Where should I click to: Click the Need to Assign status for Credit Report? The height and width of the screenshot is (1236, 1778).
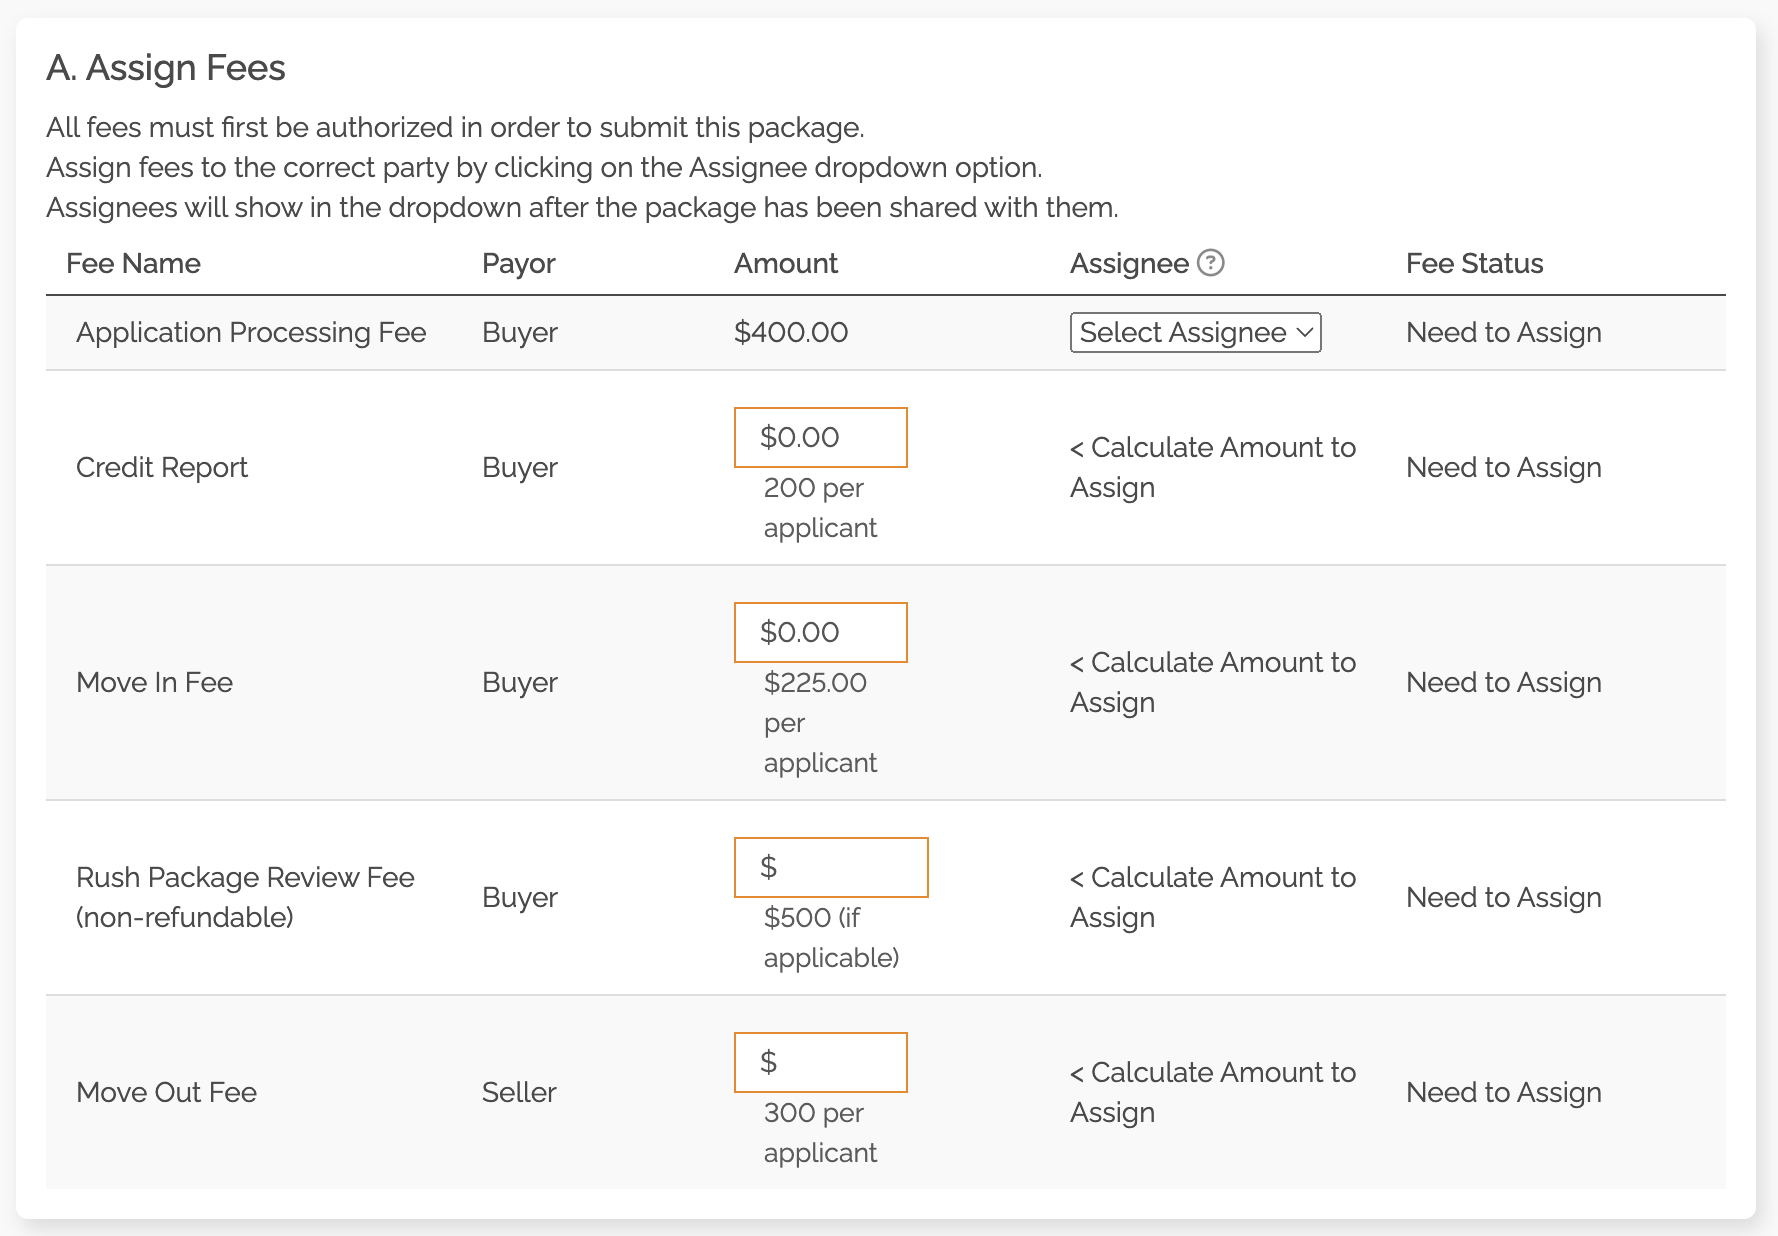pos(1503,468)
